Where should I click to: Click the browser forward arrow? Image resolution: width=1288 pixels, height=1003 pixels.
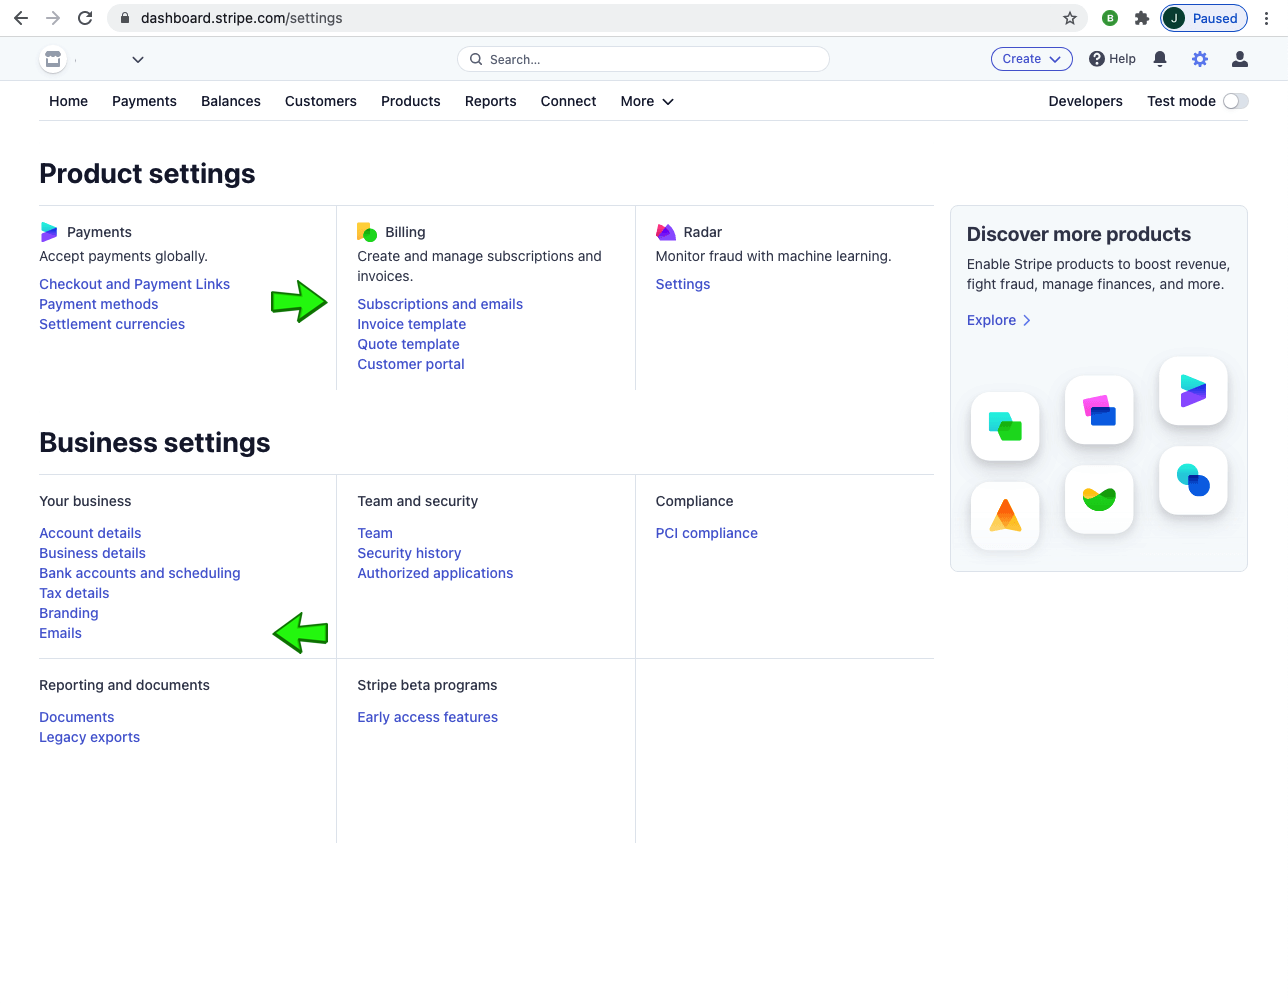53,18
